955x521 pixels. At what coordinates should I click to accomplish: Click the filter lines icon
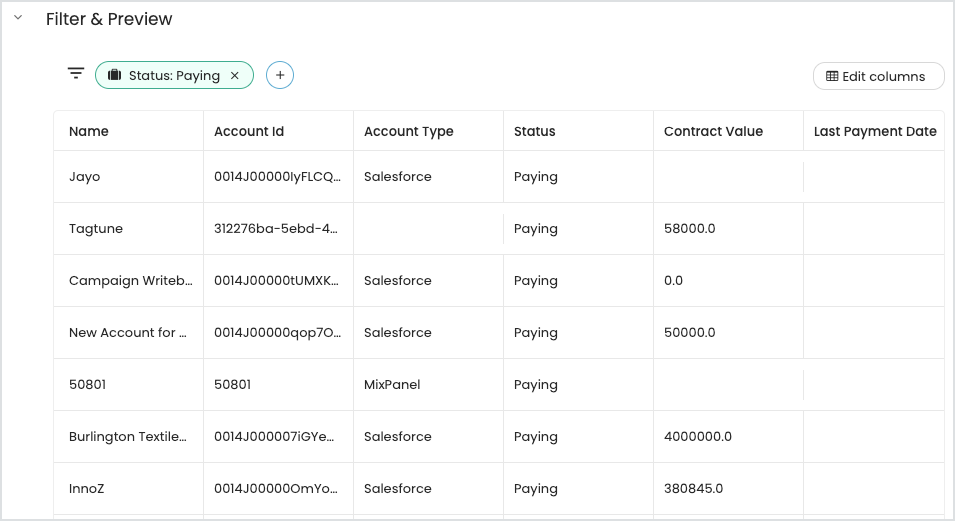pos(76,74)
